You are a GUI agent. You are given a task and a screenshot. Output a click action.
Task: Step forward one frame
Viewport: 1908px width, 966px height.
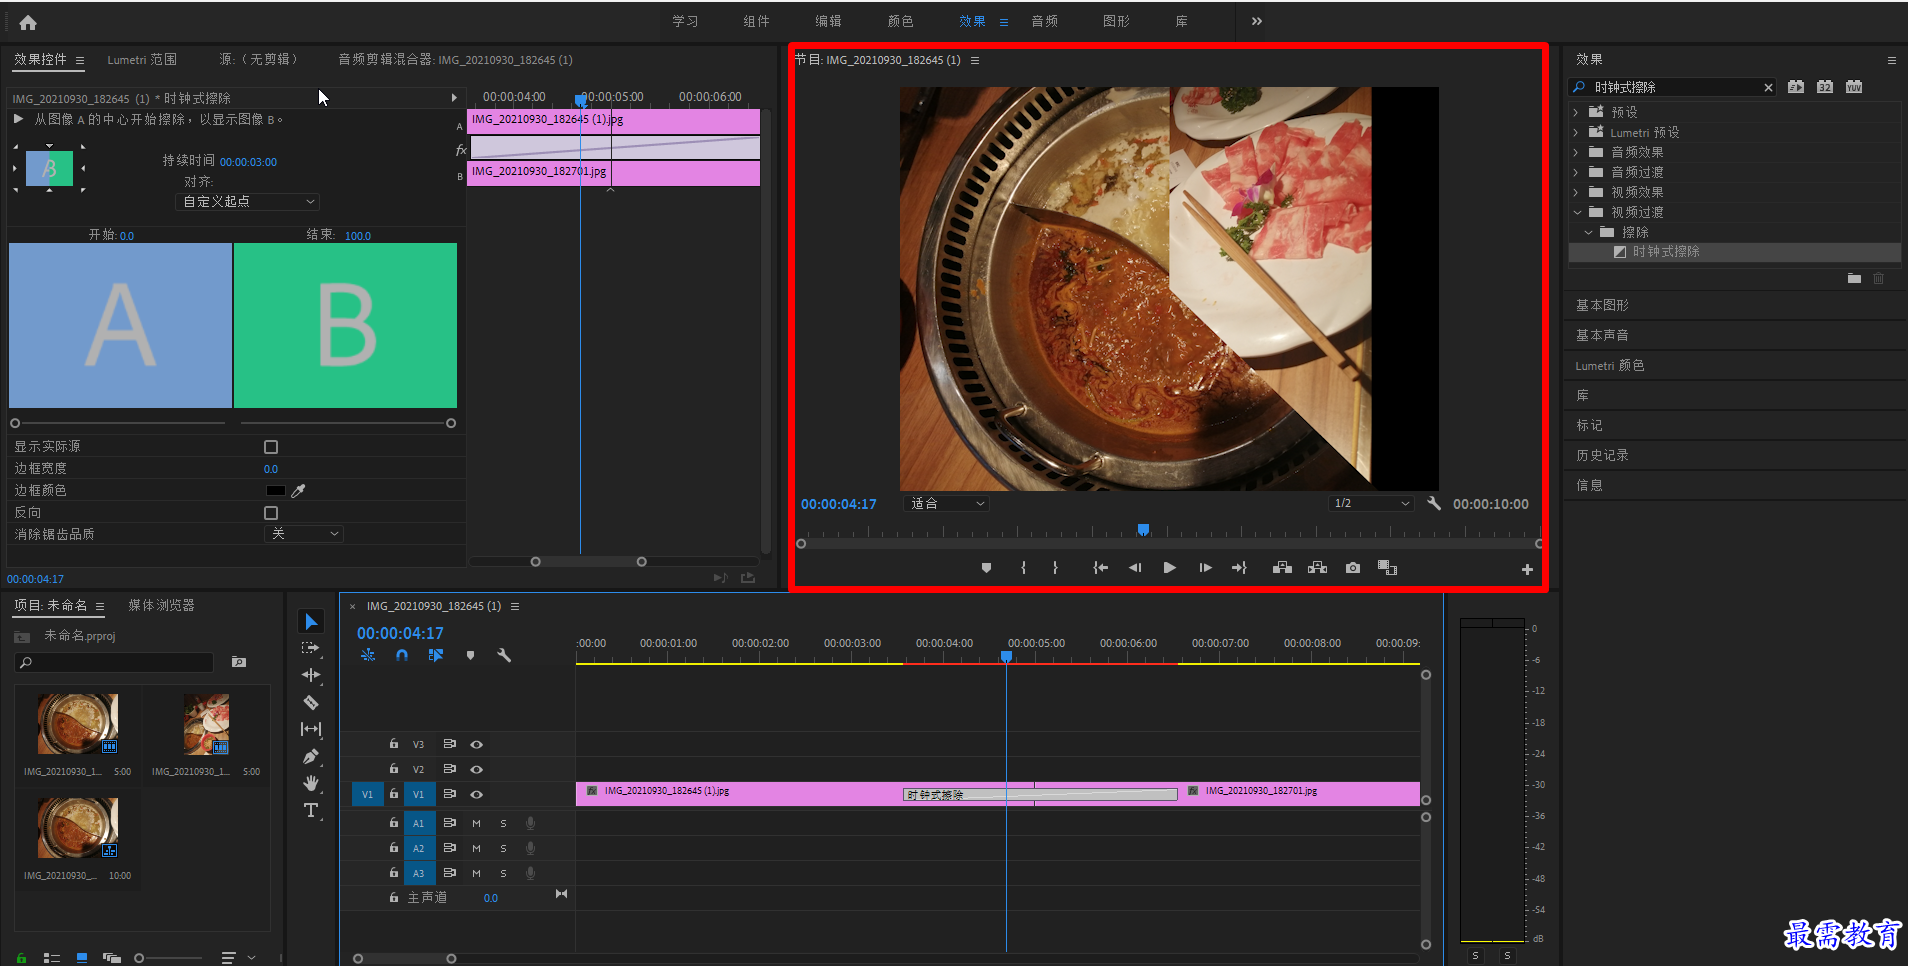pos(1205,568)
